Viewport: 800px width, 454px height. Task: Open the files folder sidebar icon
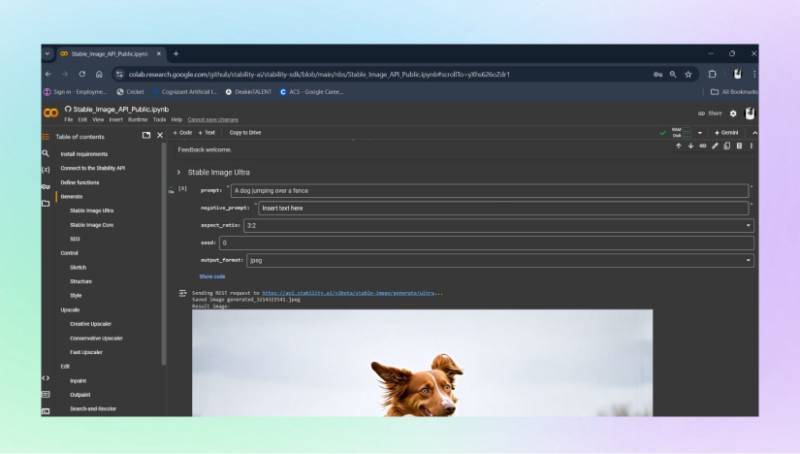(45, 204)
